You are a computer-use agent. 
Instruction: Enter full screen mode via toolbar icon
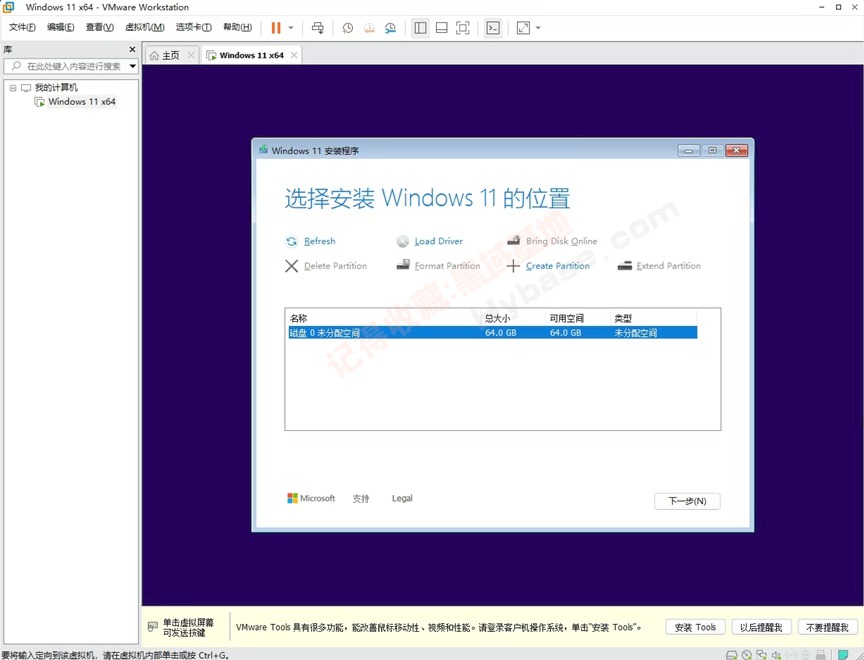click(x=463, y=28)
